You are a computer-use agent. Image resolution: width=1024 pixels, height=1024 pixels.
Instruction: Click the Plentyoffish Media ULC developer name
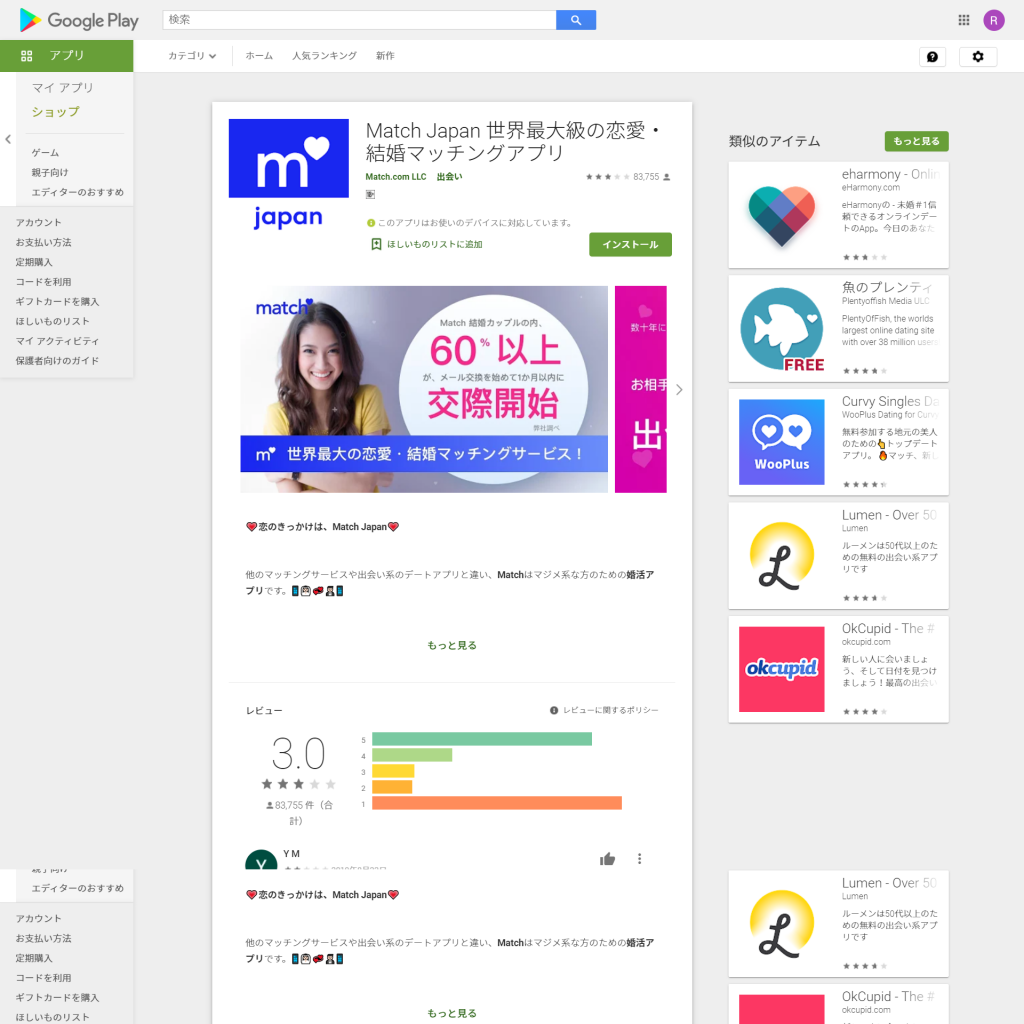pyautogui.click(x=885, y=301)
